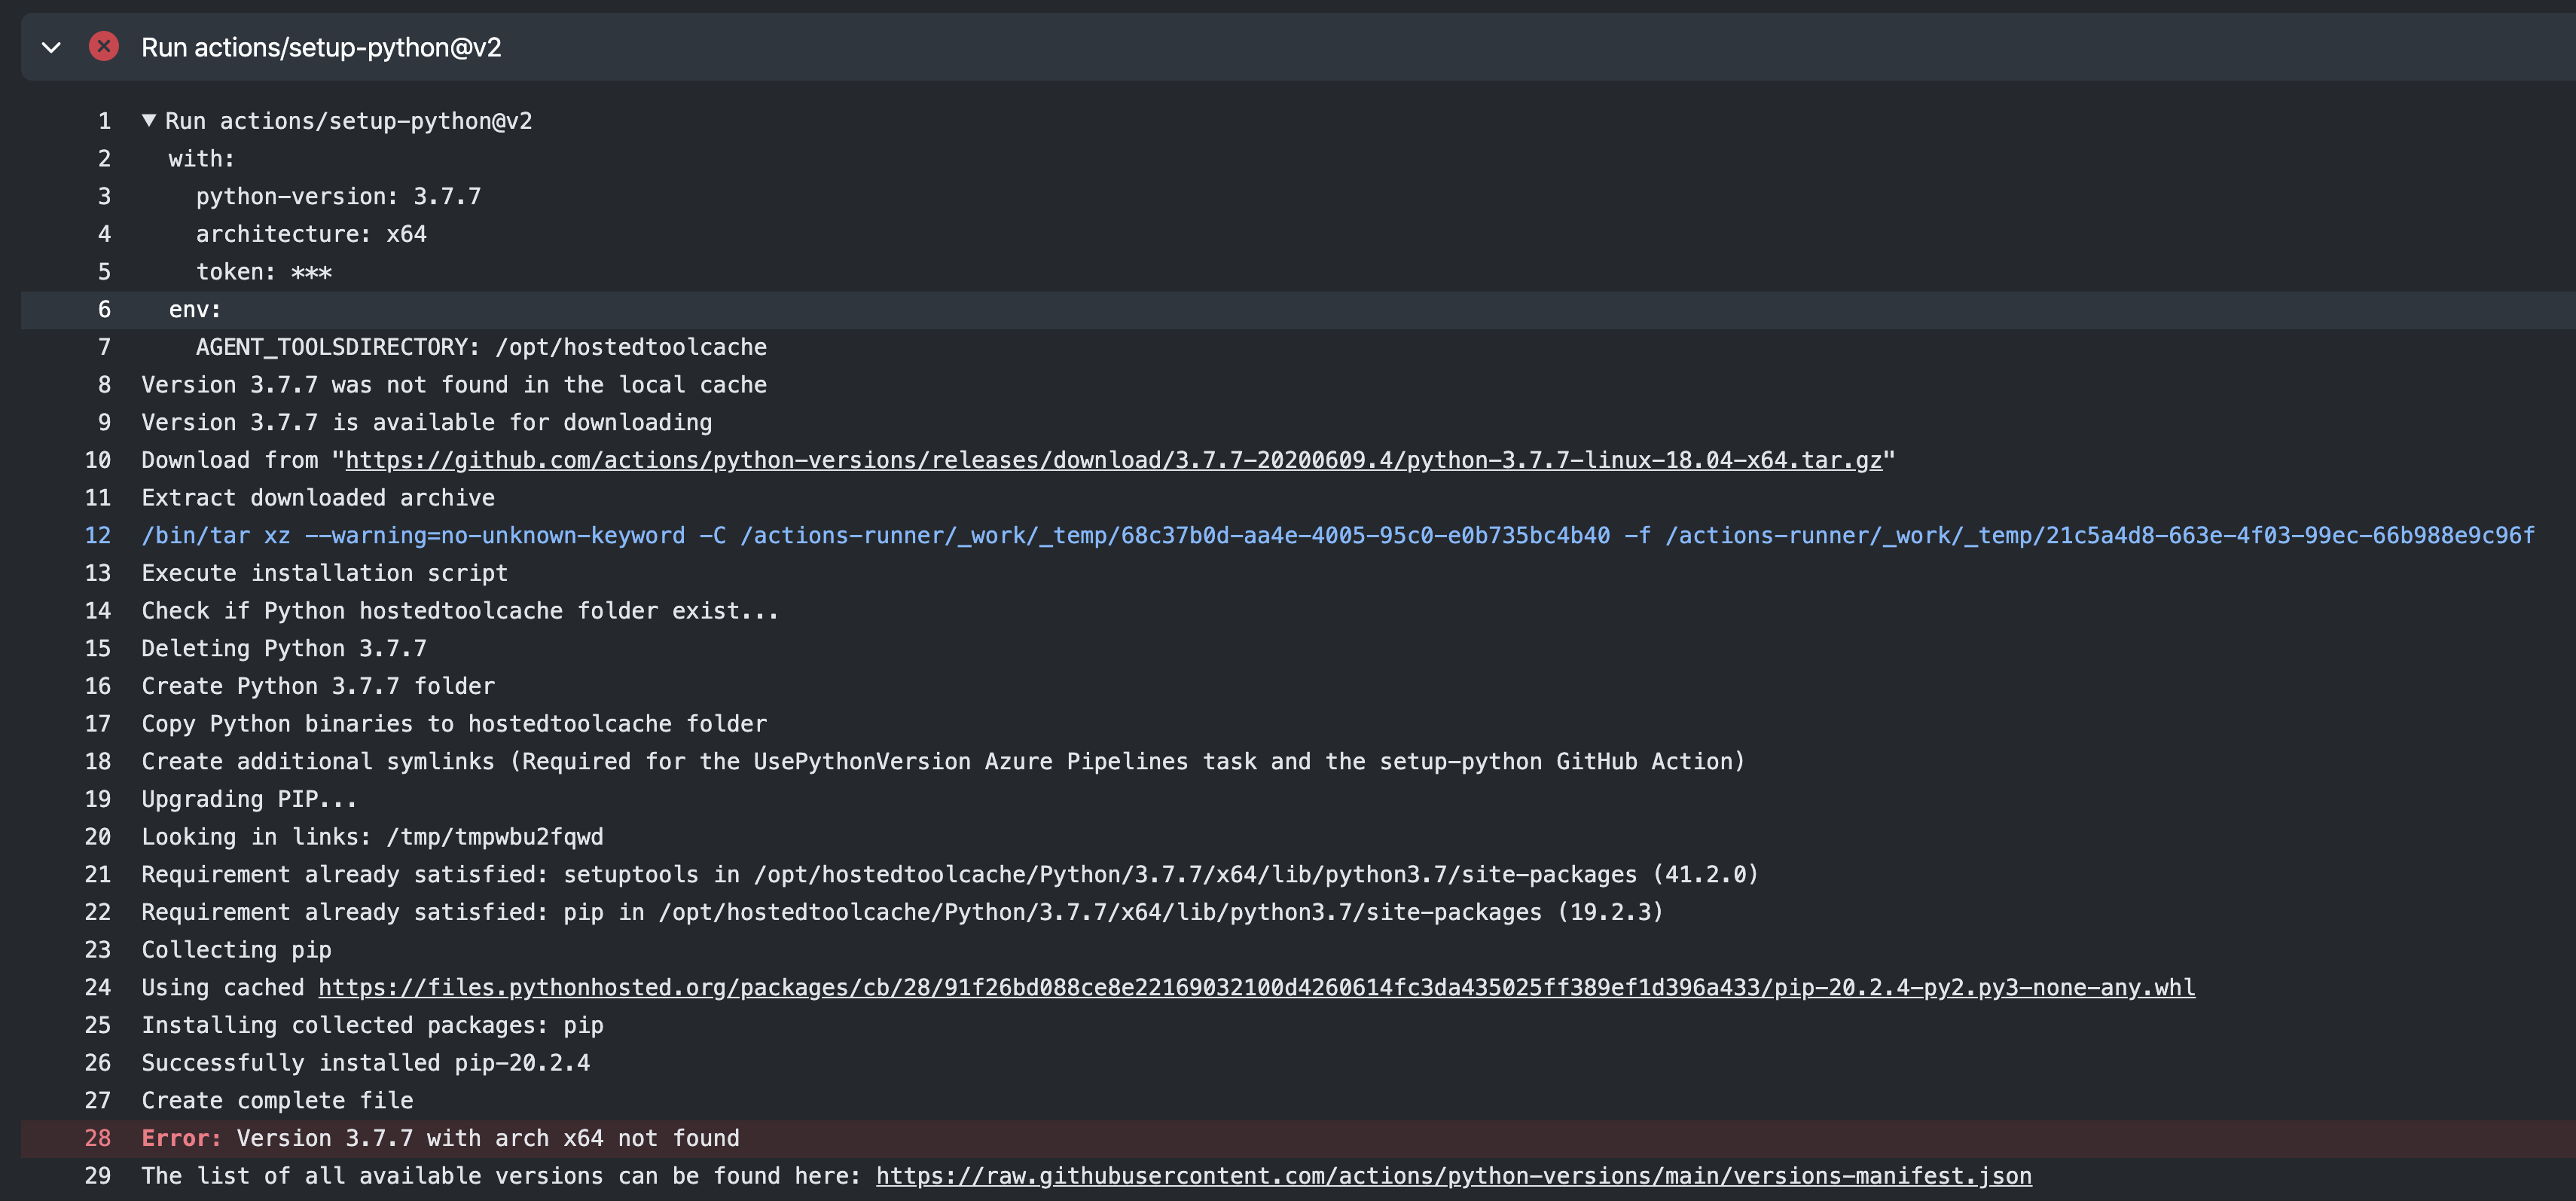Click the highlighted env: line

tap(195, 309)
